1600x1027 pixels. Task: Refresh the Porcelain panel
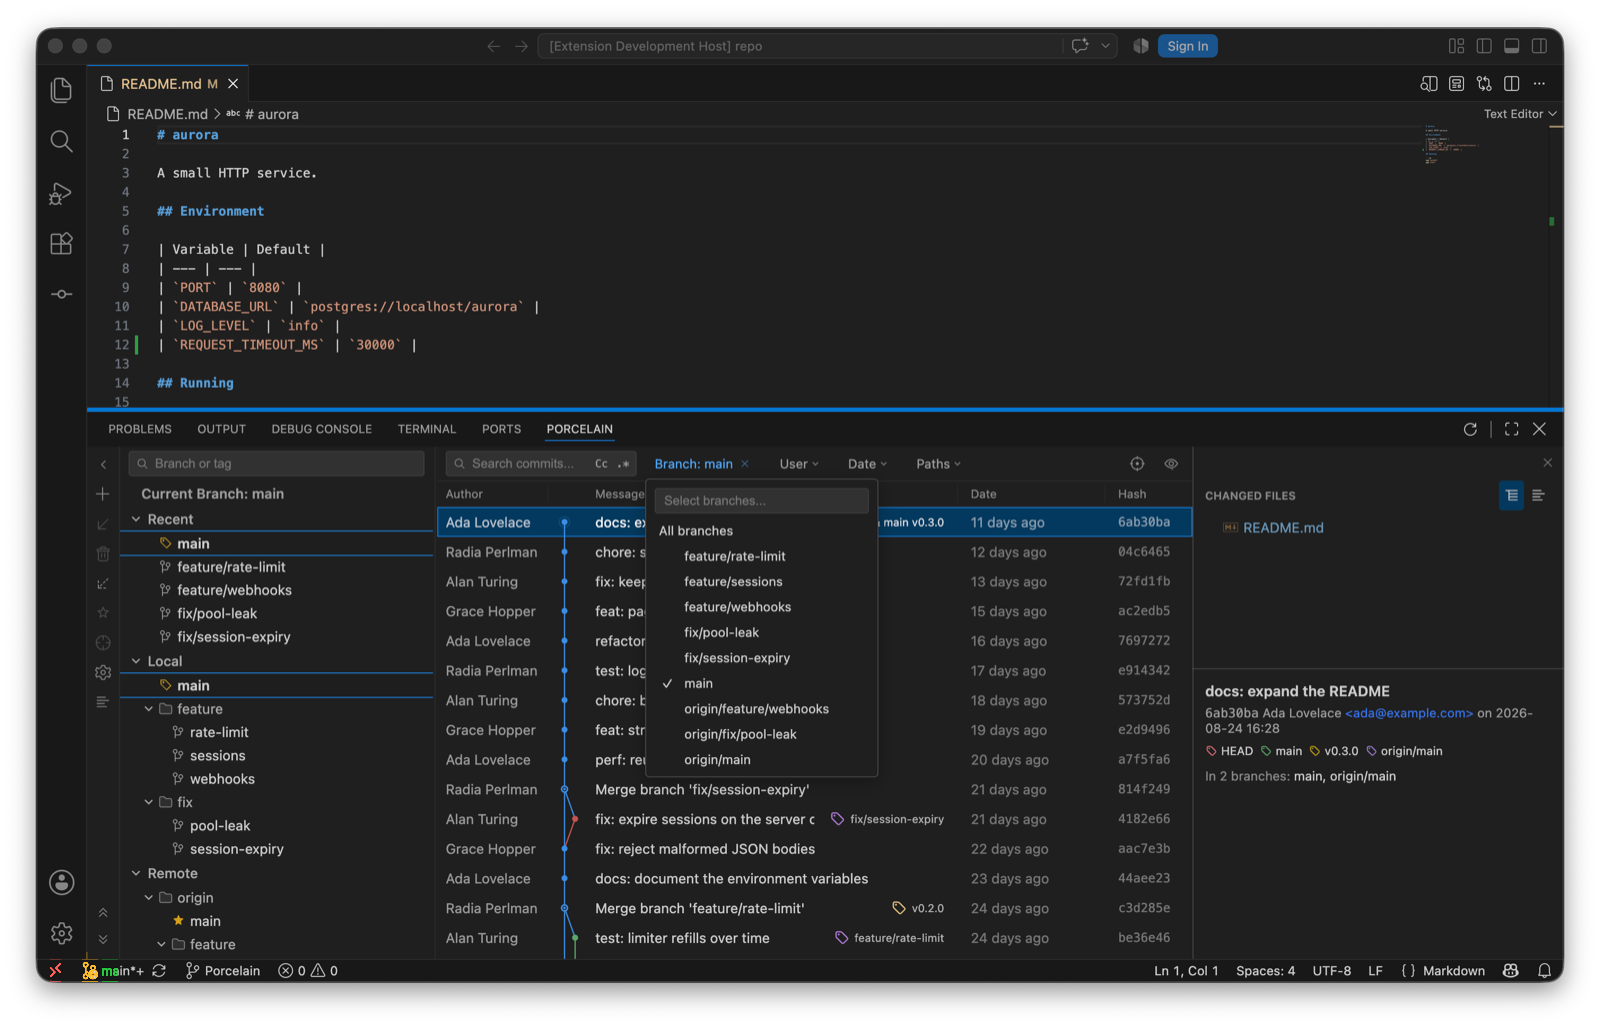click(1470, 429)
